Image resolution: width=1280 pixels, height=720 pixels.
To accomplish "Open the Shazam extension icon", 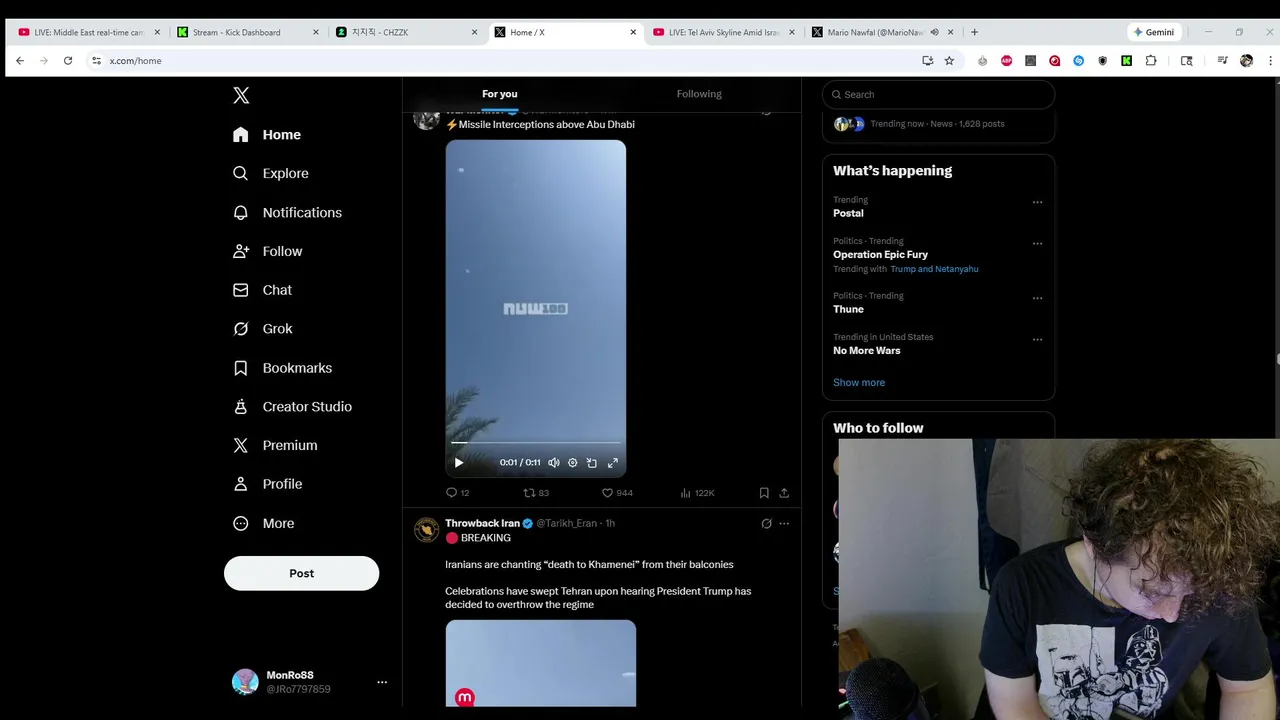I will pyautogui.click(x=1078, y=61).
